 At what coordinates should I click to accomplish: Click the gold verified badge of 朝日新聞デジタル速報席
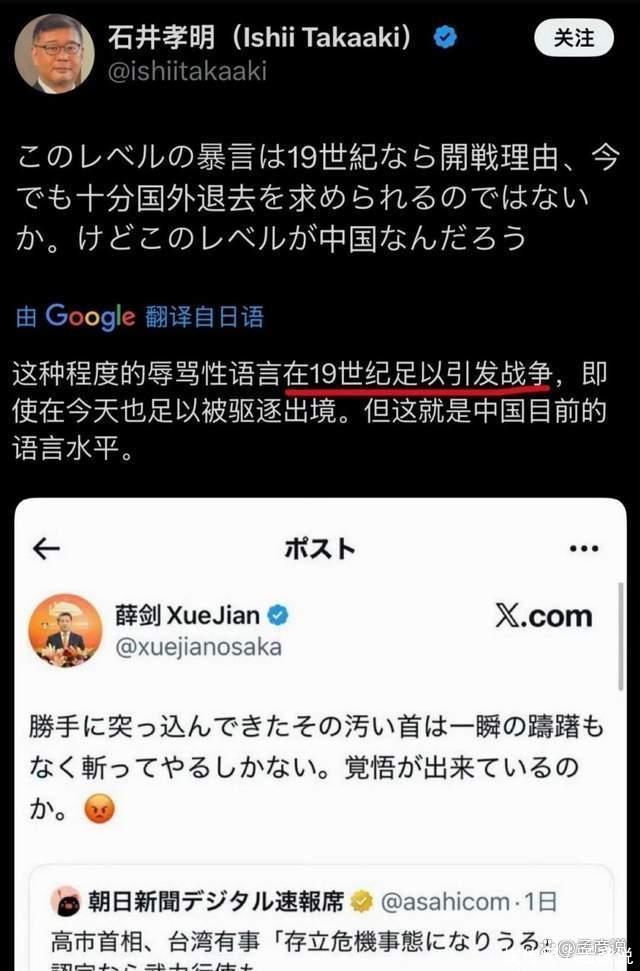point(361,902)
